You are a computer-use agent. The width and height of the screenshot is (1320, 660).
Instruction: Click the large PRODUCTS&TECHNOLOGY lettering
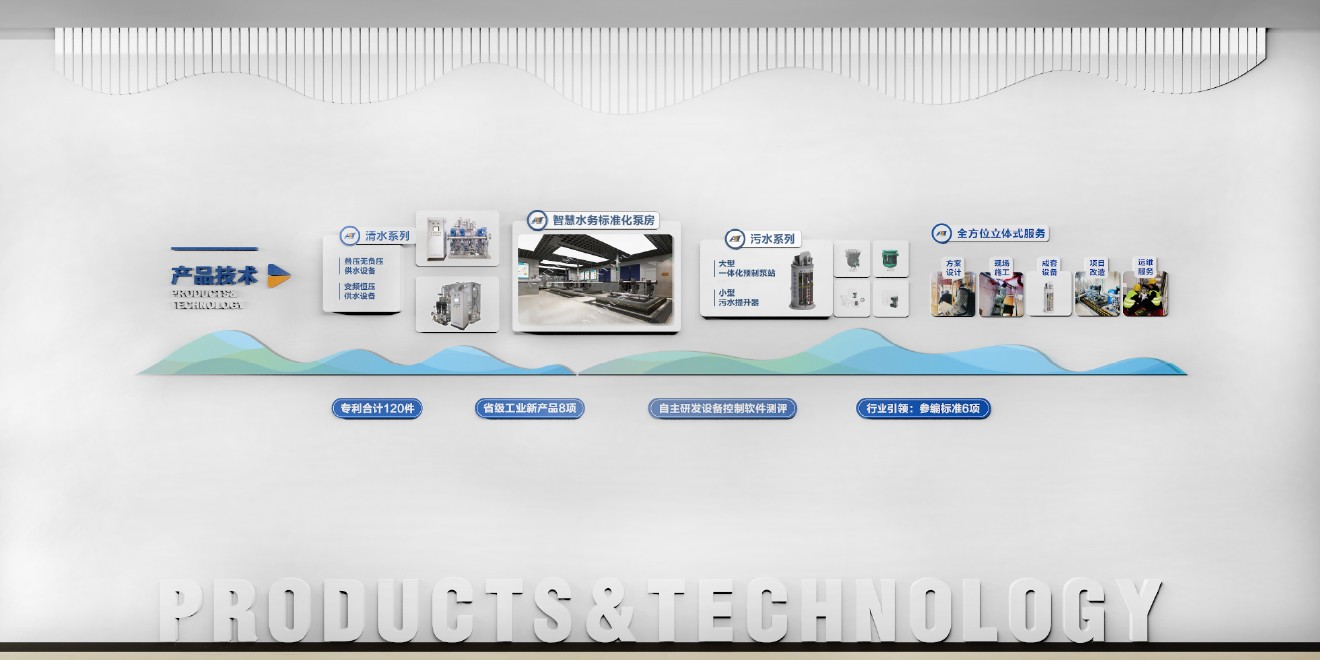[660, 609]
